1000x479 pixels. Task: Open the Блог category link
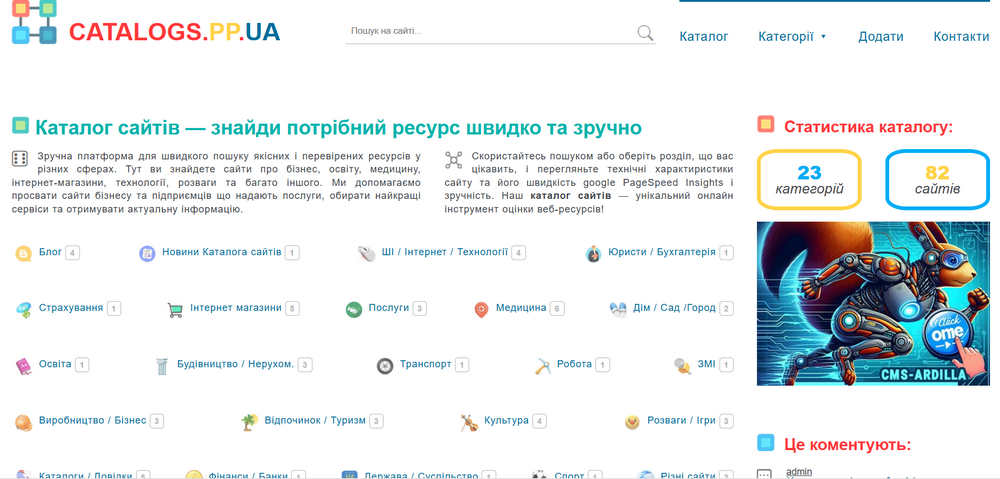click(x=50, y=252)
